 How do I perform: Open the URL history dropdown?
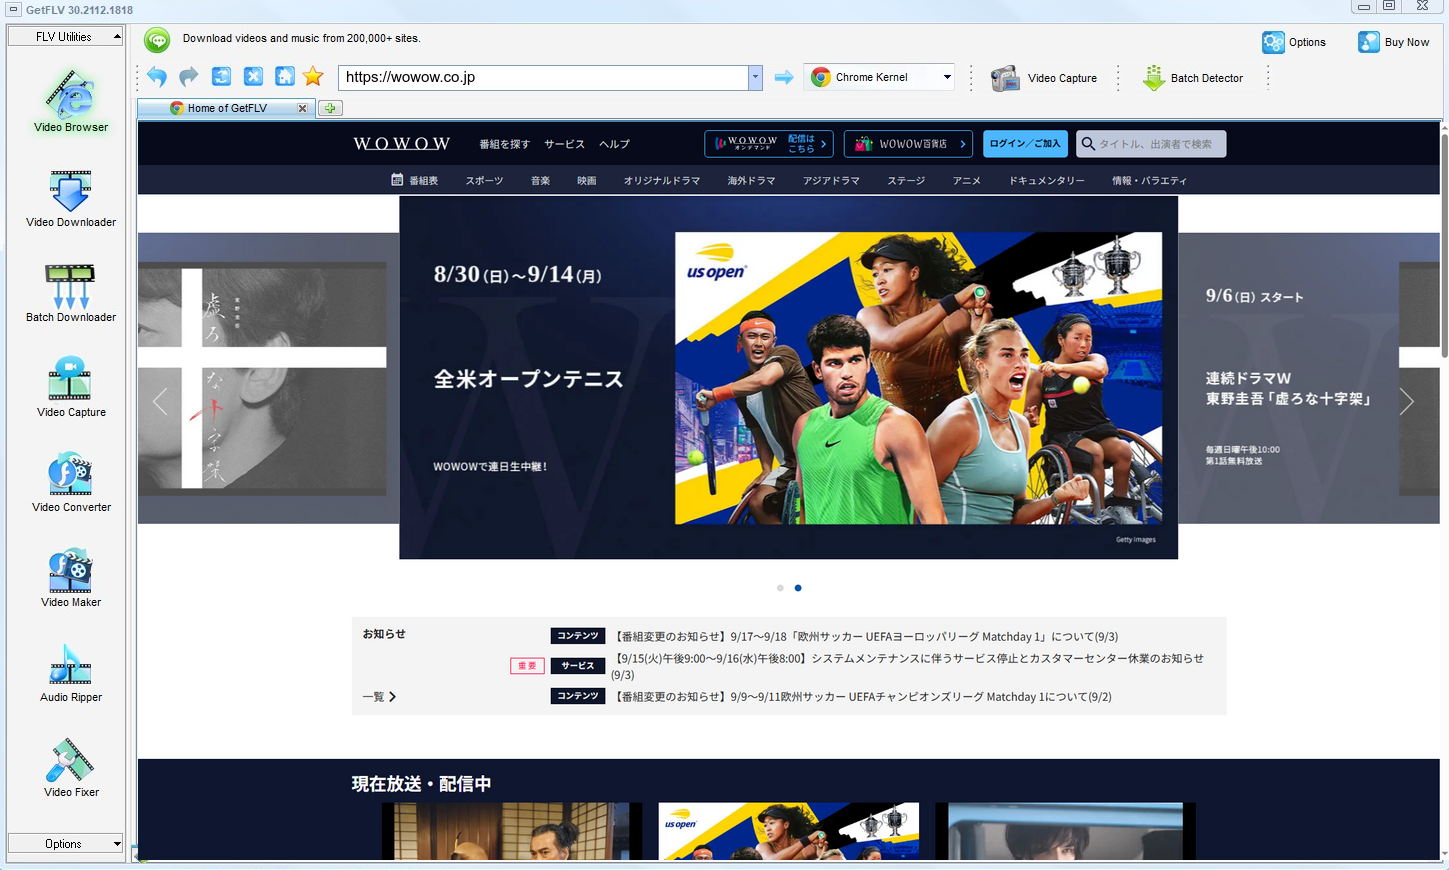pos(755,77)
